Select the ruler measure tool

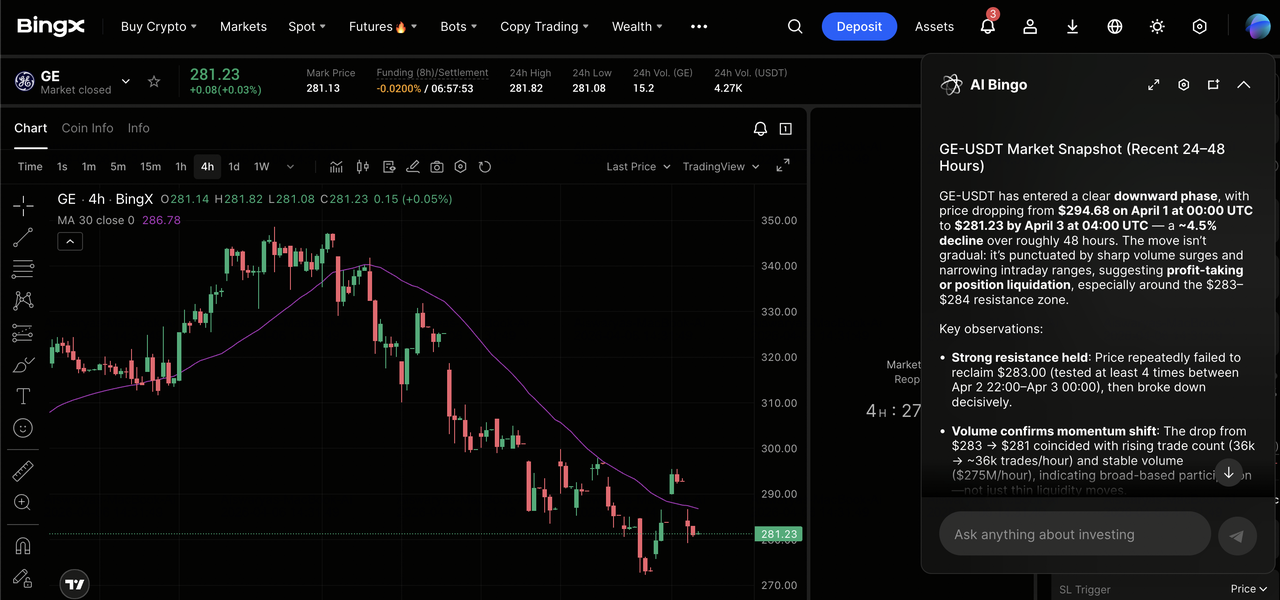click(23, 471)
